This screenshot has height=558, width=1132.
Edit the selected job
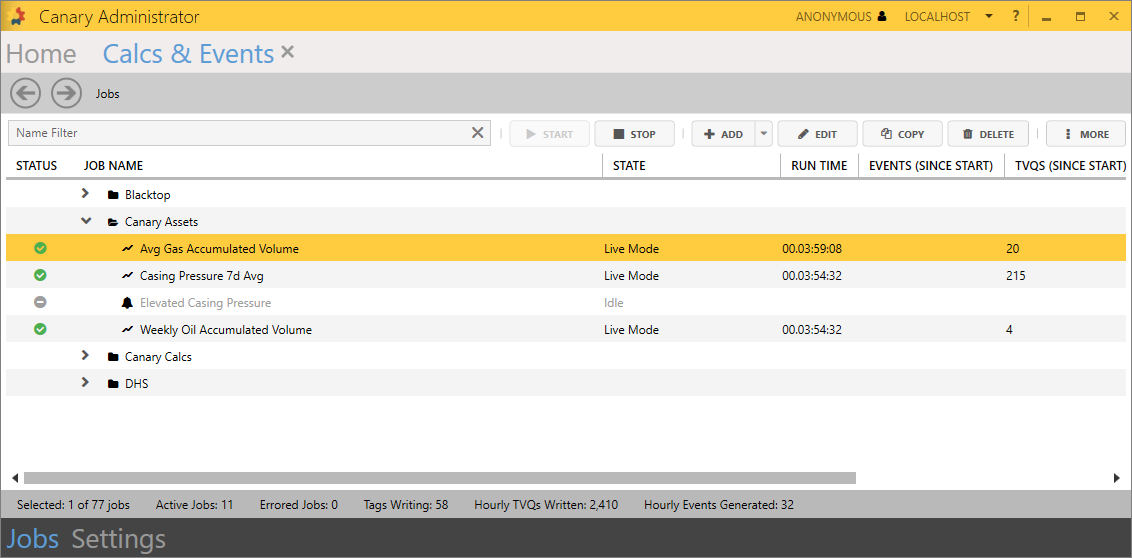(x=817, y=134)
